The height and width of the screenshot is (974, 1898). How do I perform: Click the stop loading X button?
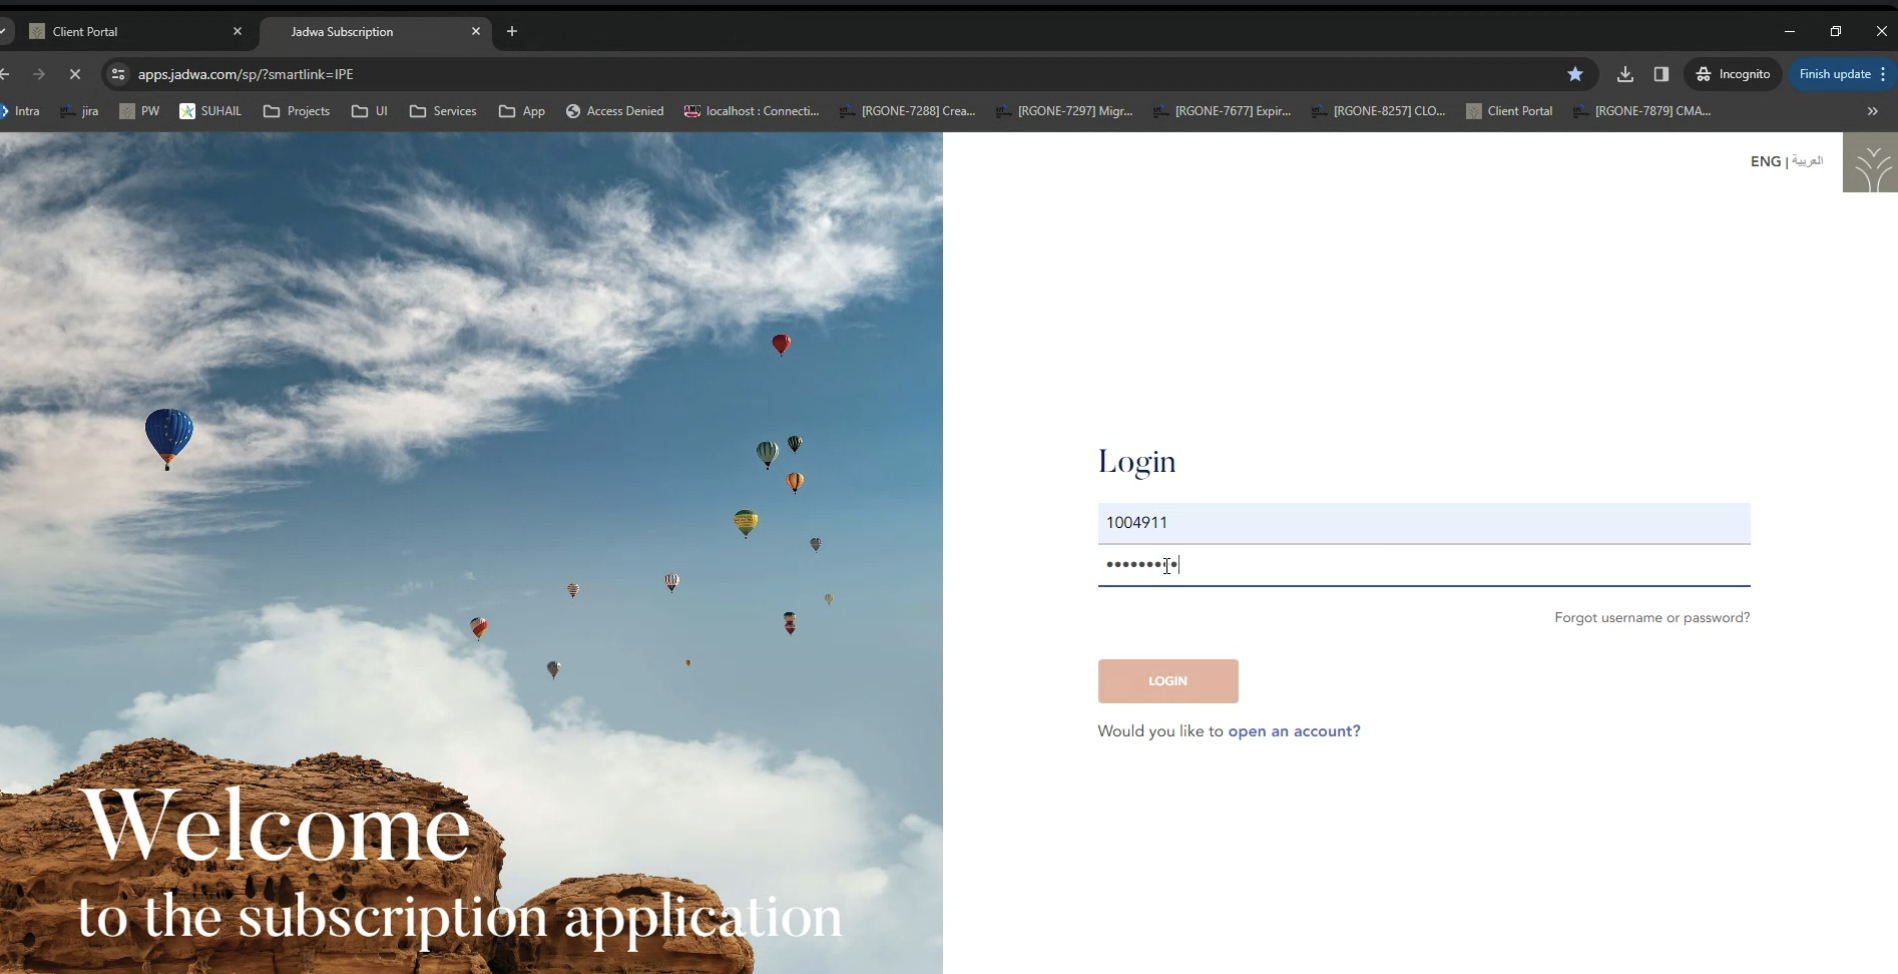coord(75,74)
